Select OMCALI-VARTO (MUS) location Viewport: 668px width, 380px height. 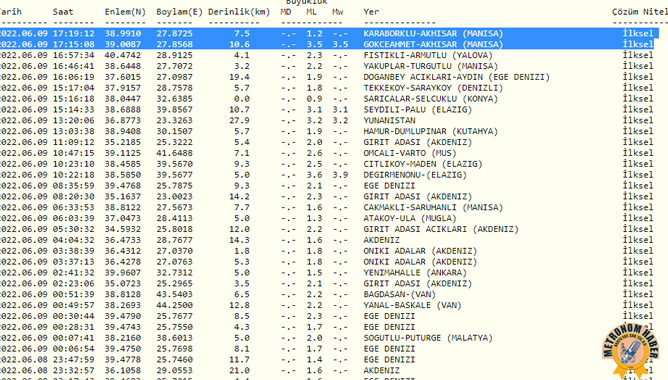409,153
